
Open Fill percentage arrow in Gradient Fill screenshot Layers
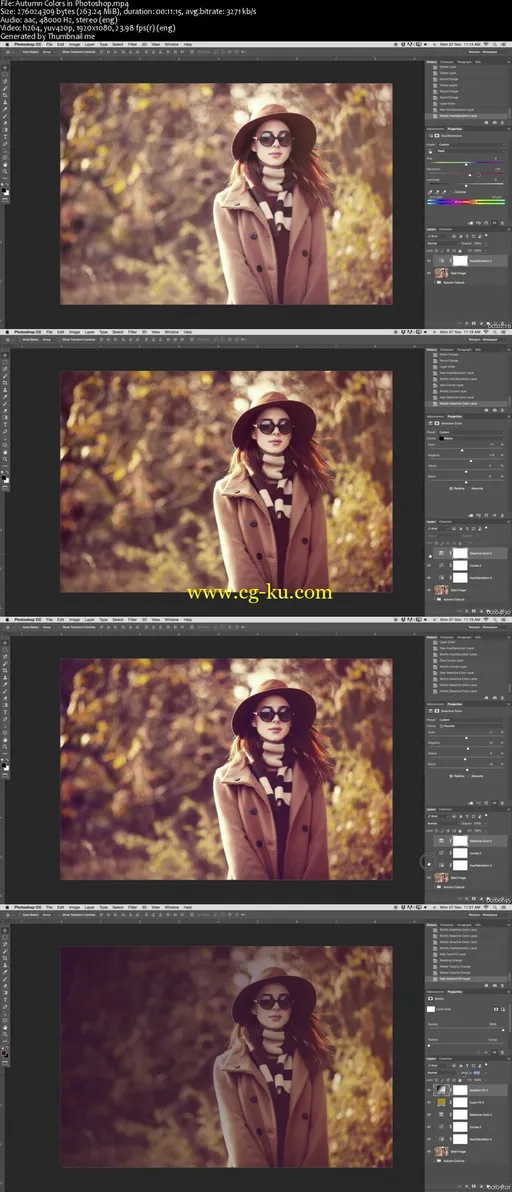click(x=486, y=1080)
